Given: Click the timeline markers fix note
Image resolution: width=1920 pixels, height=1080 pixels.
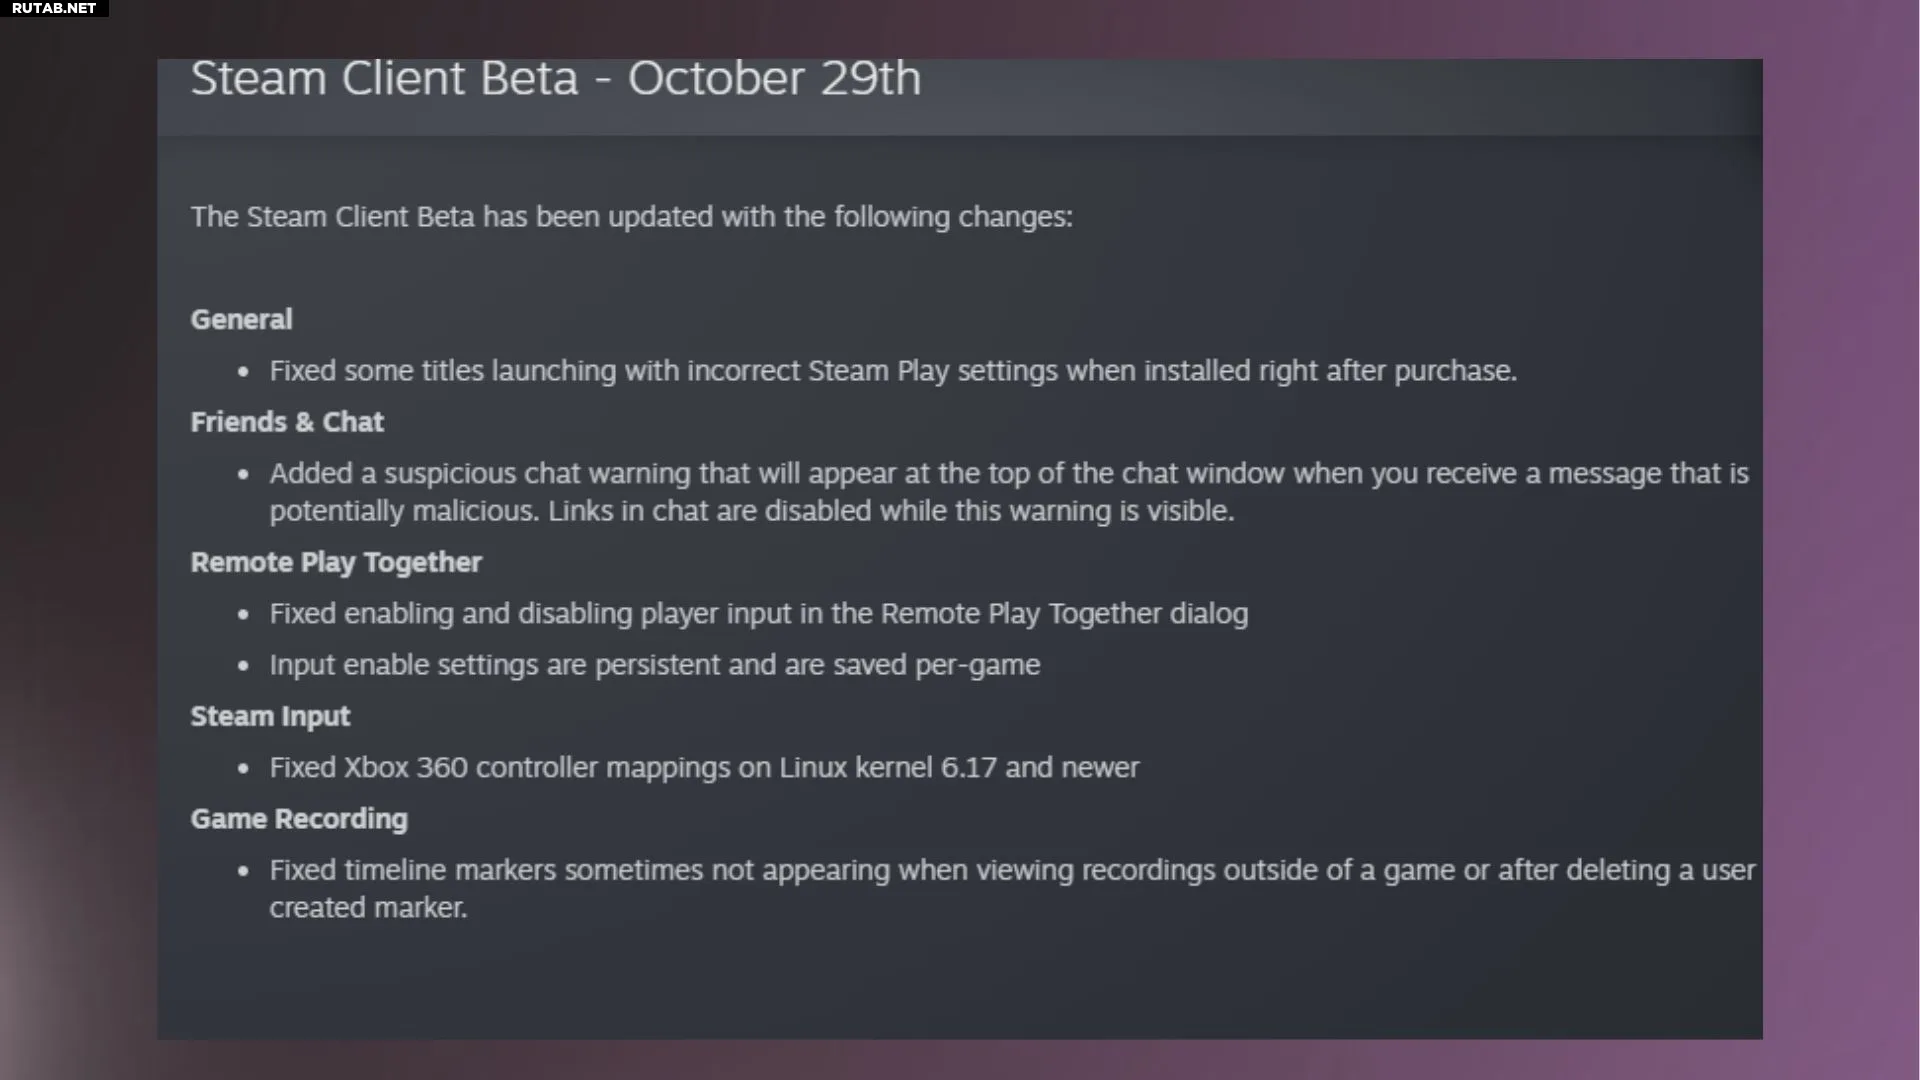Looking at the screenshot, I should pos(1011,888).
